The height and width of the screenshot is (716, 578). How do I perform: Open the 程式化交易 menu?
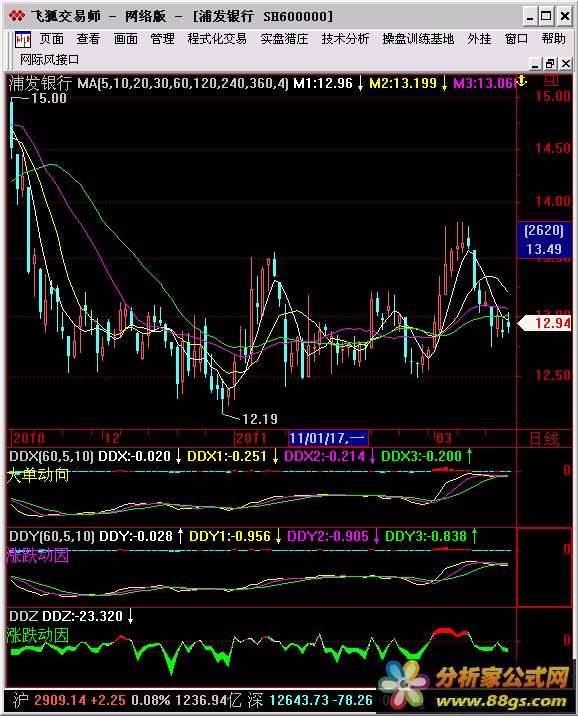tap(217, 39)
